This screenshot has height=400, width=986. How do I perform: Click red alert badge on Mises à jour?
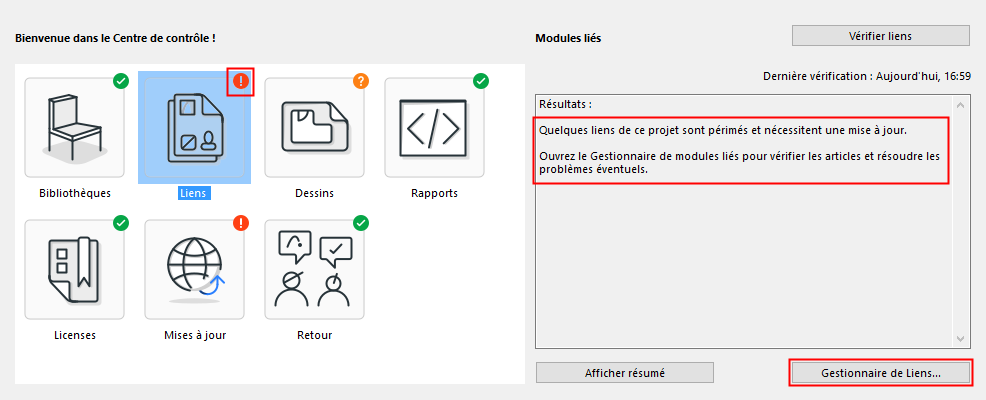(241, 222)
